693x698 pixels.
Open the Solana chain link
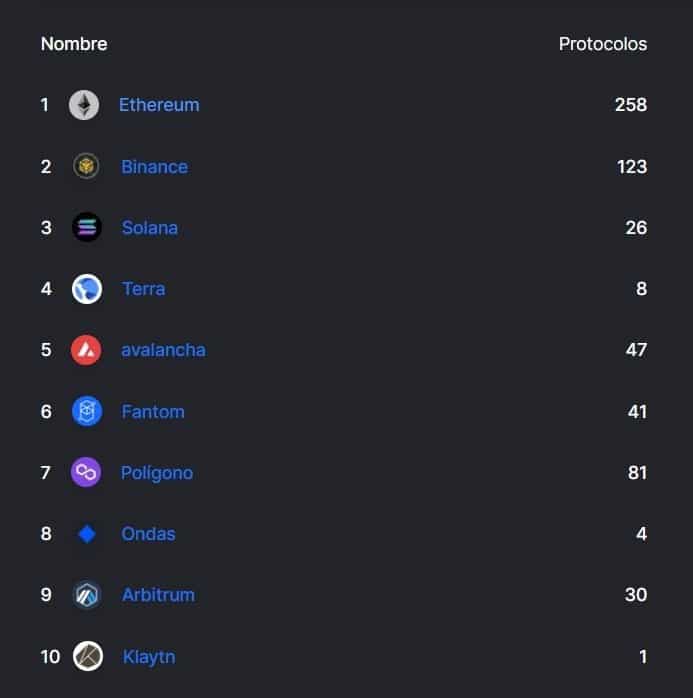coord(150,228)
